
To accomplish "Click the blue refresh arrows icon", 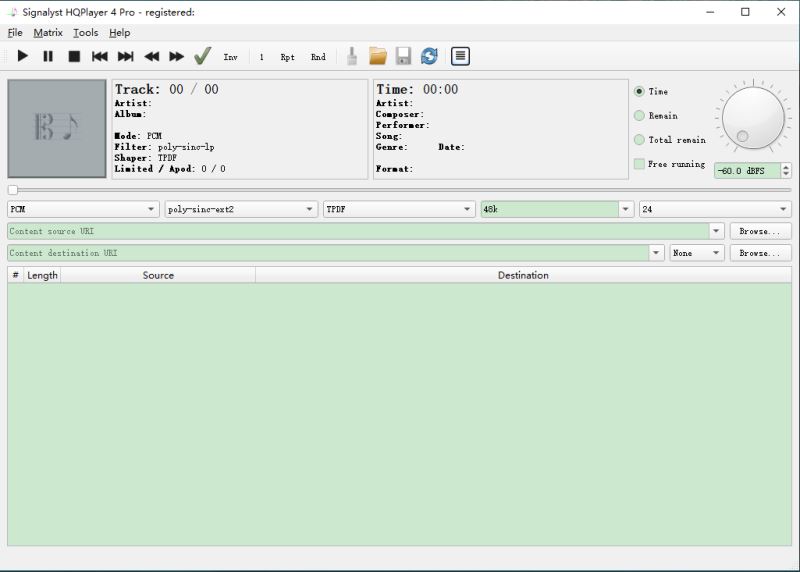I will coord(430,56).
